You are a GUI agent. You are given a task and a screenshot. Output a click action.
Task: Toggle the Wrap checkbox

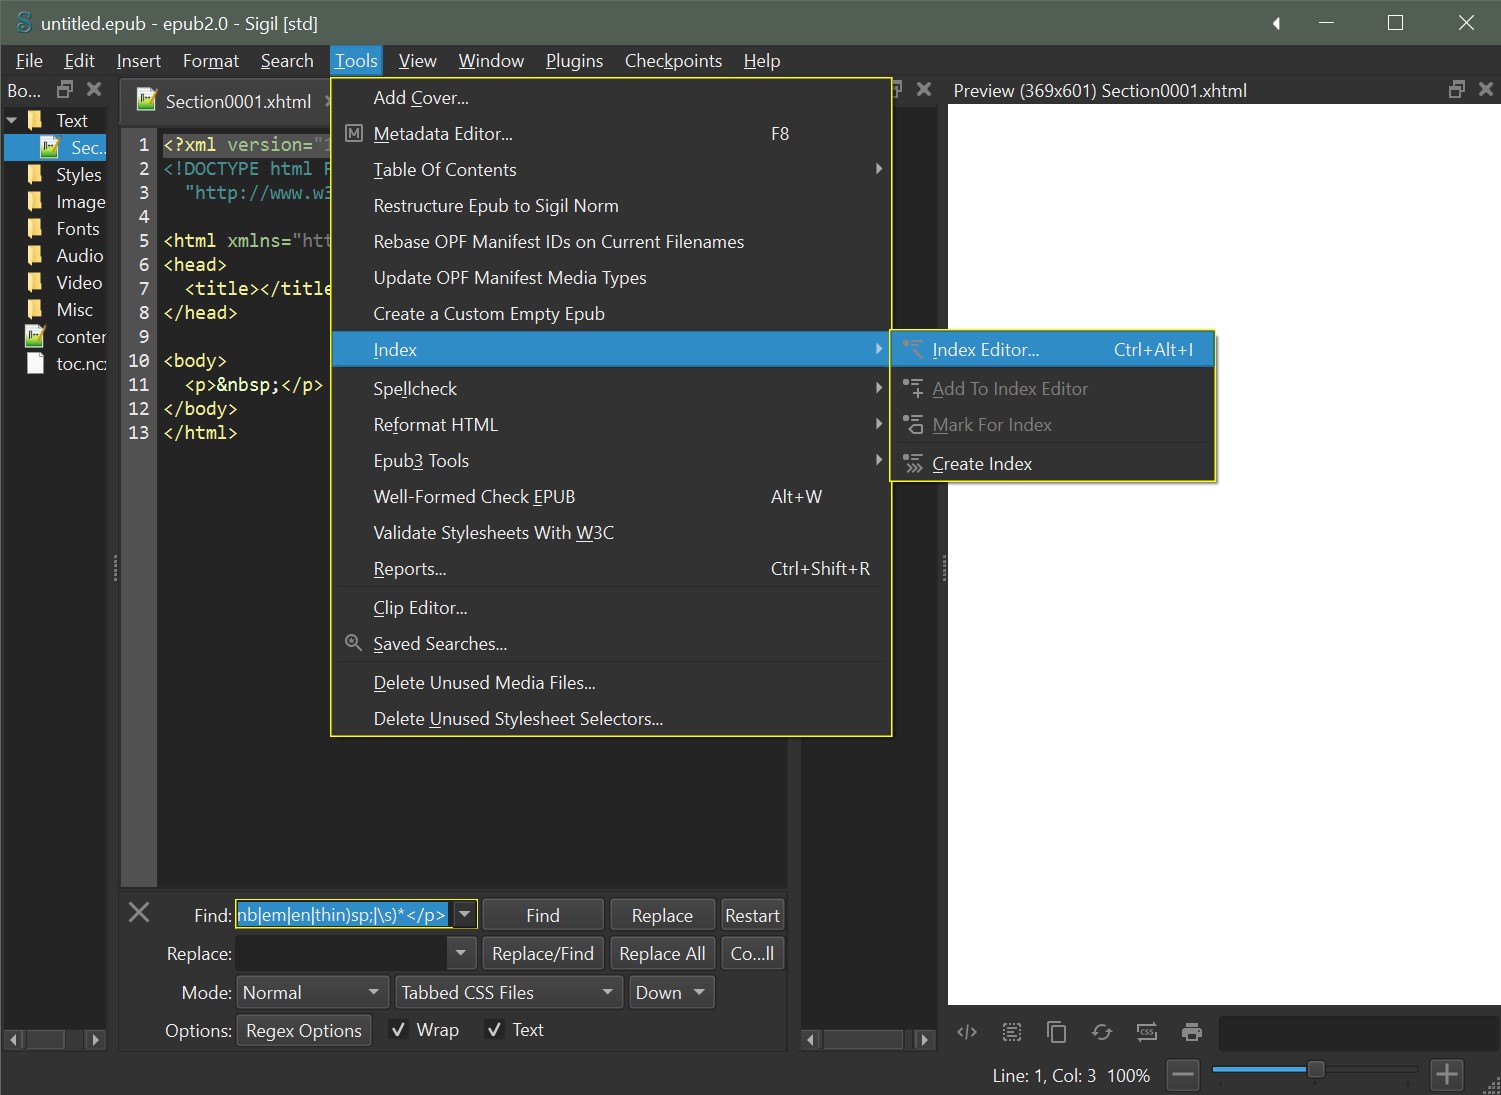click(x=398, y=1030)
